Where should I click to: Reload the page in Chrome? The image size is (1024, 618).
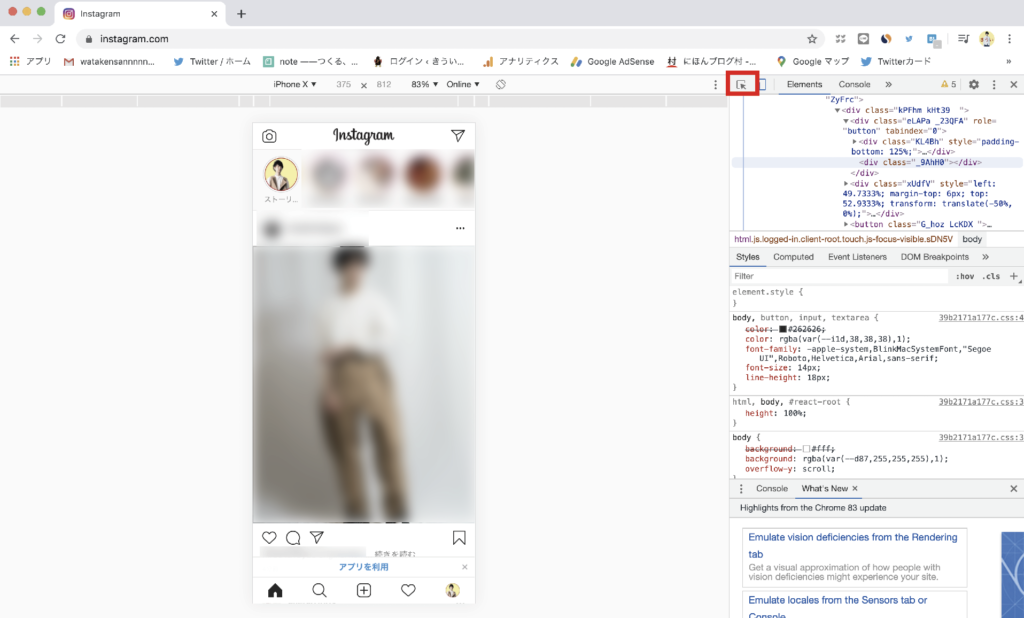coord(60,39)
